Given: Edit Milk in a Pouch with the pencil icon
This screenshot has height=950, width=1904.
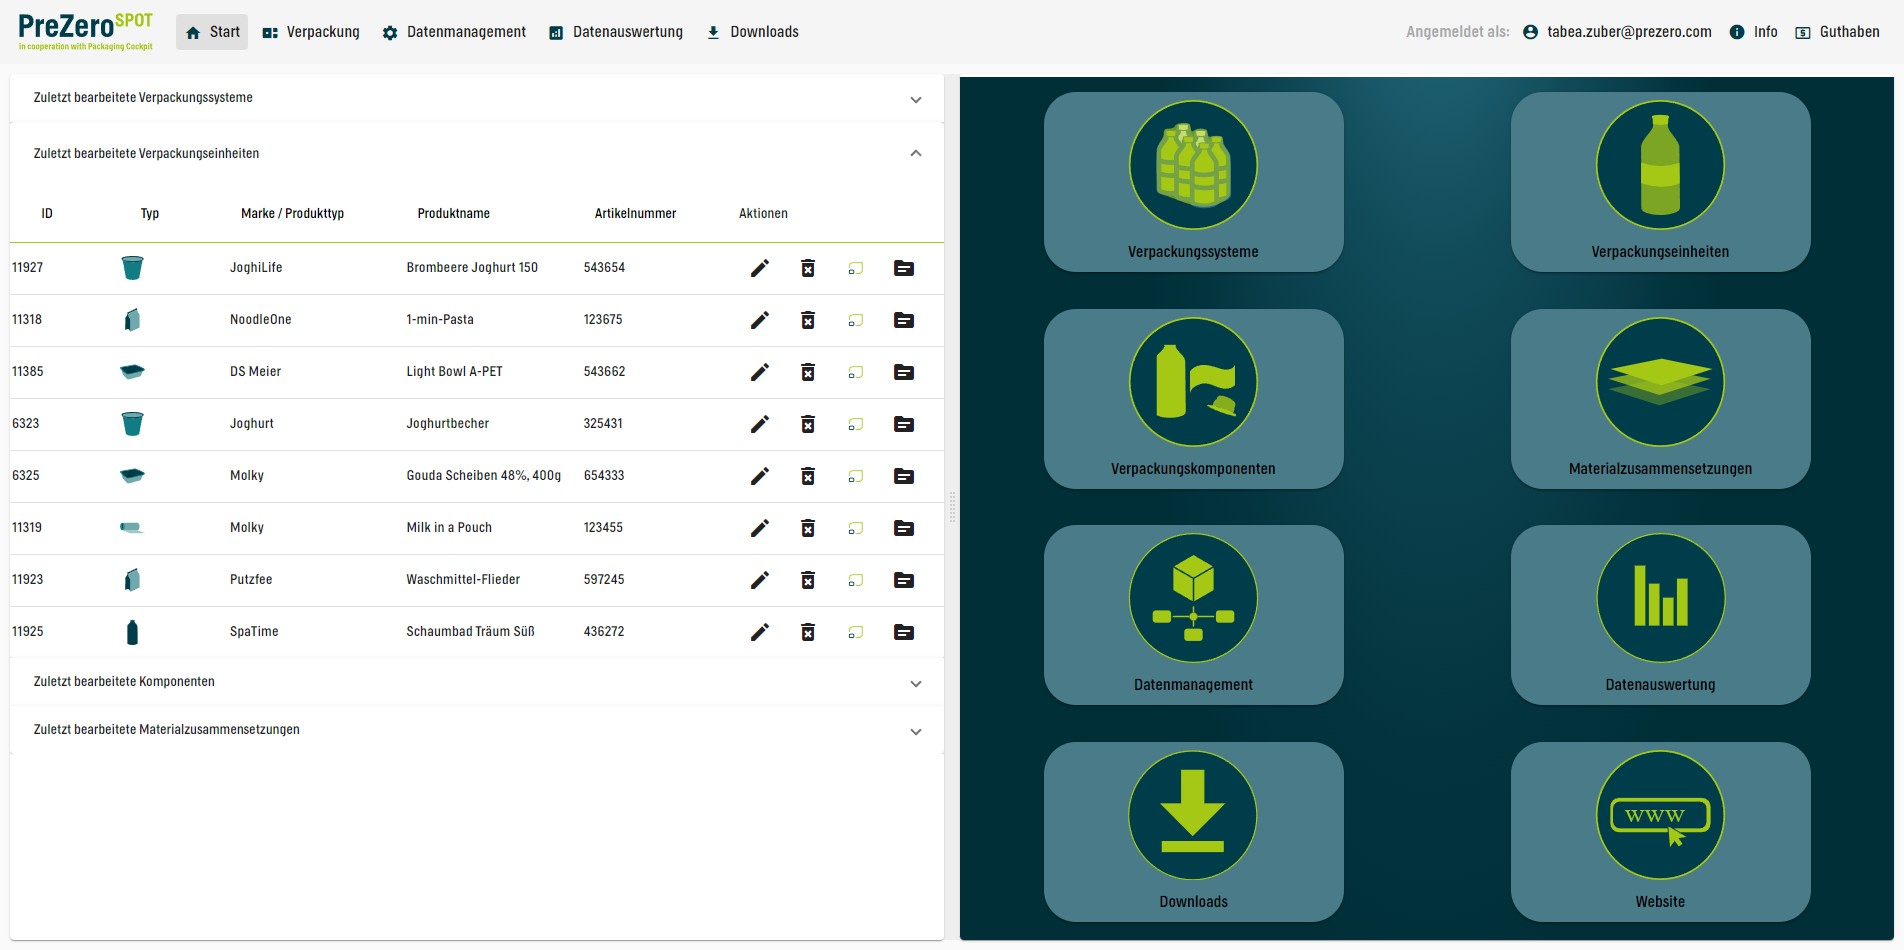Looking at the screenshot, I should click(760, 528).
